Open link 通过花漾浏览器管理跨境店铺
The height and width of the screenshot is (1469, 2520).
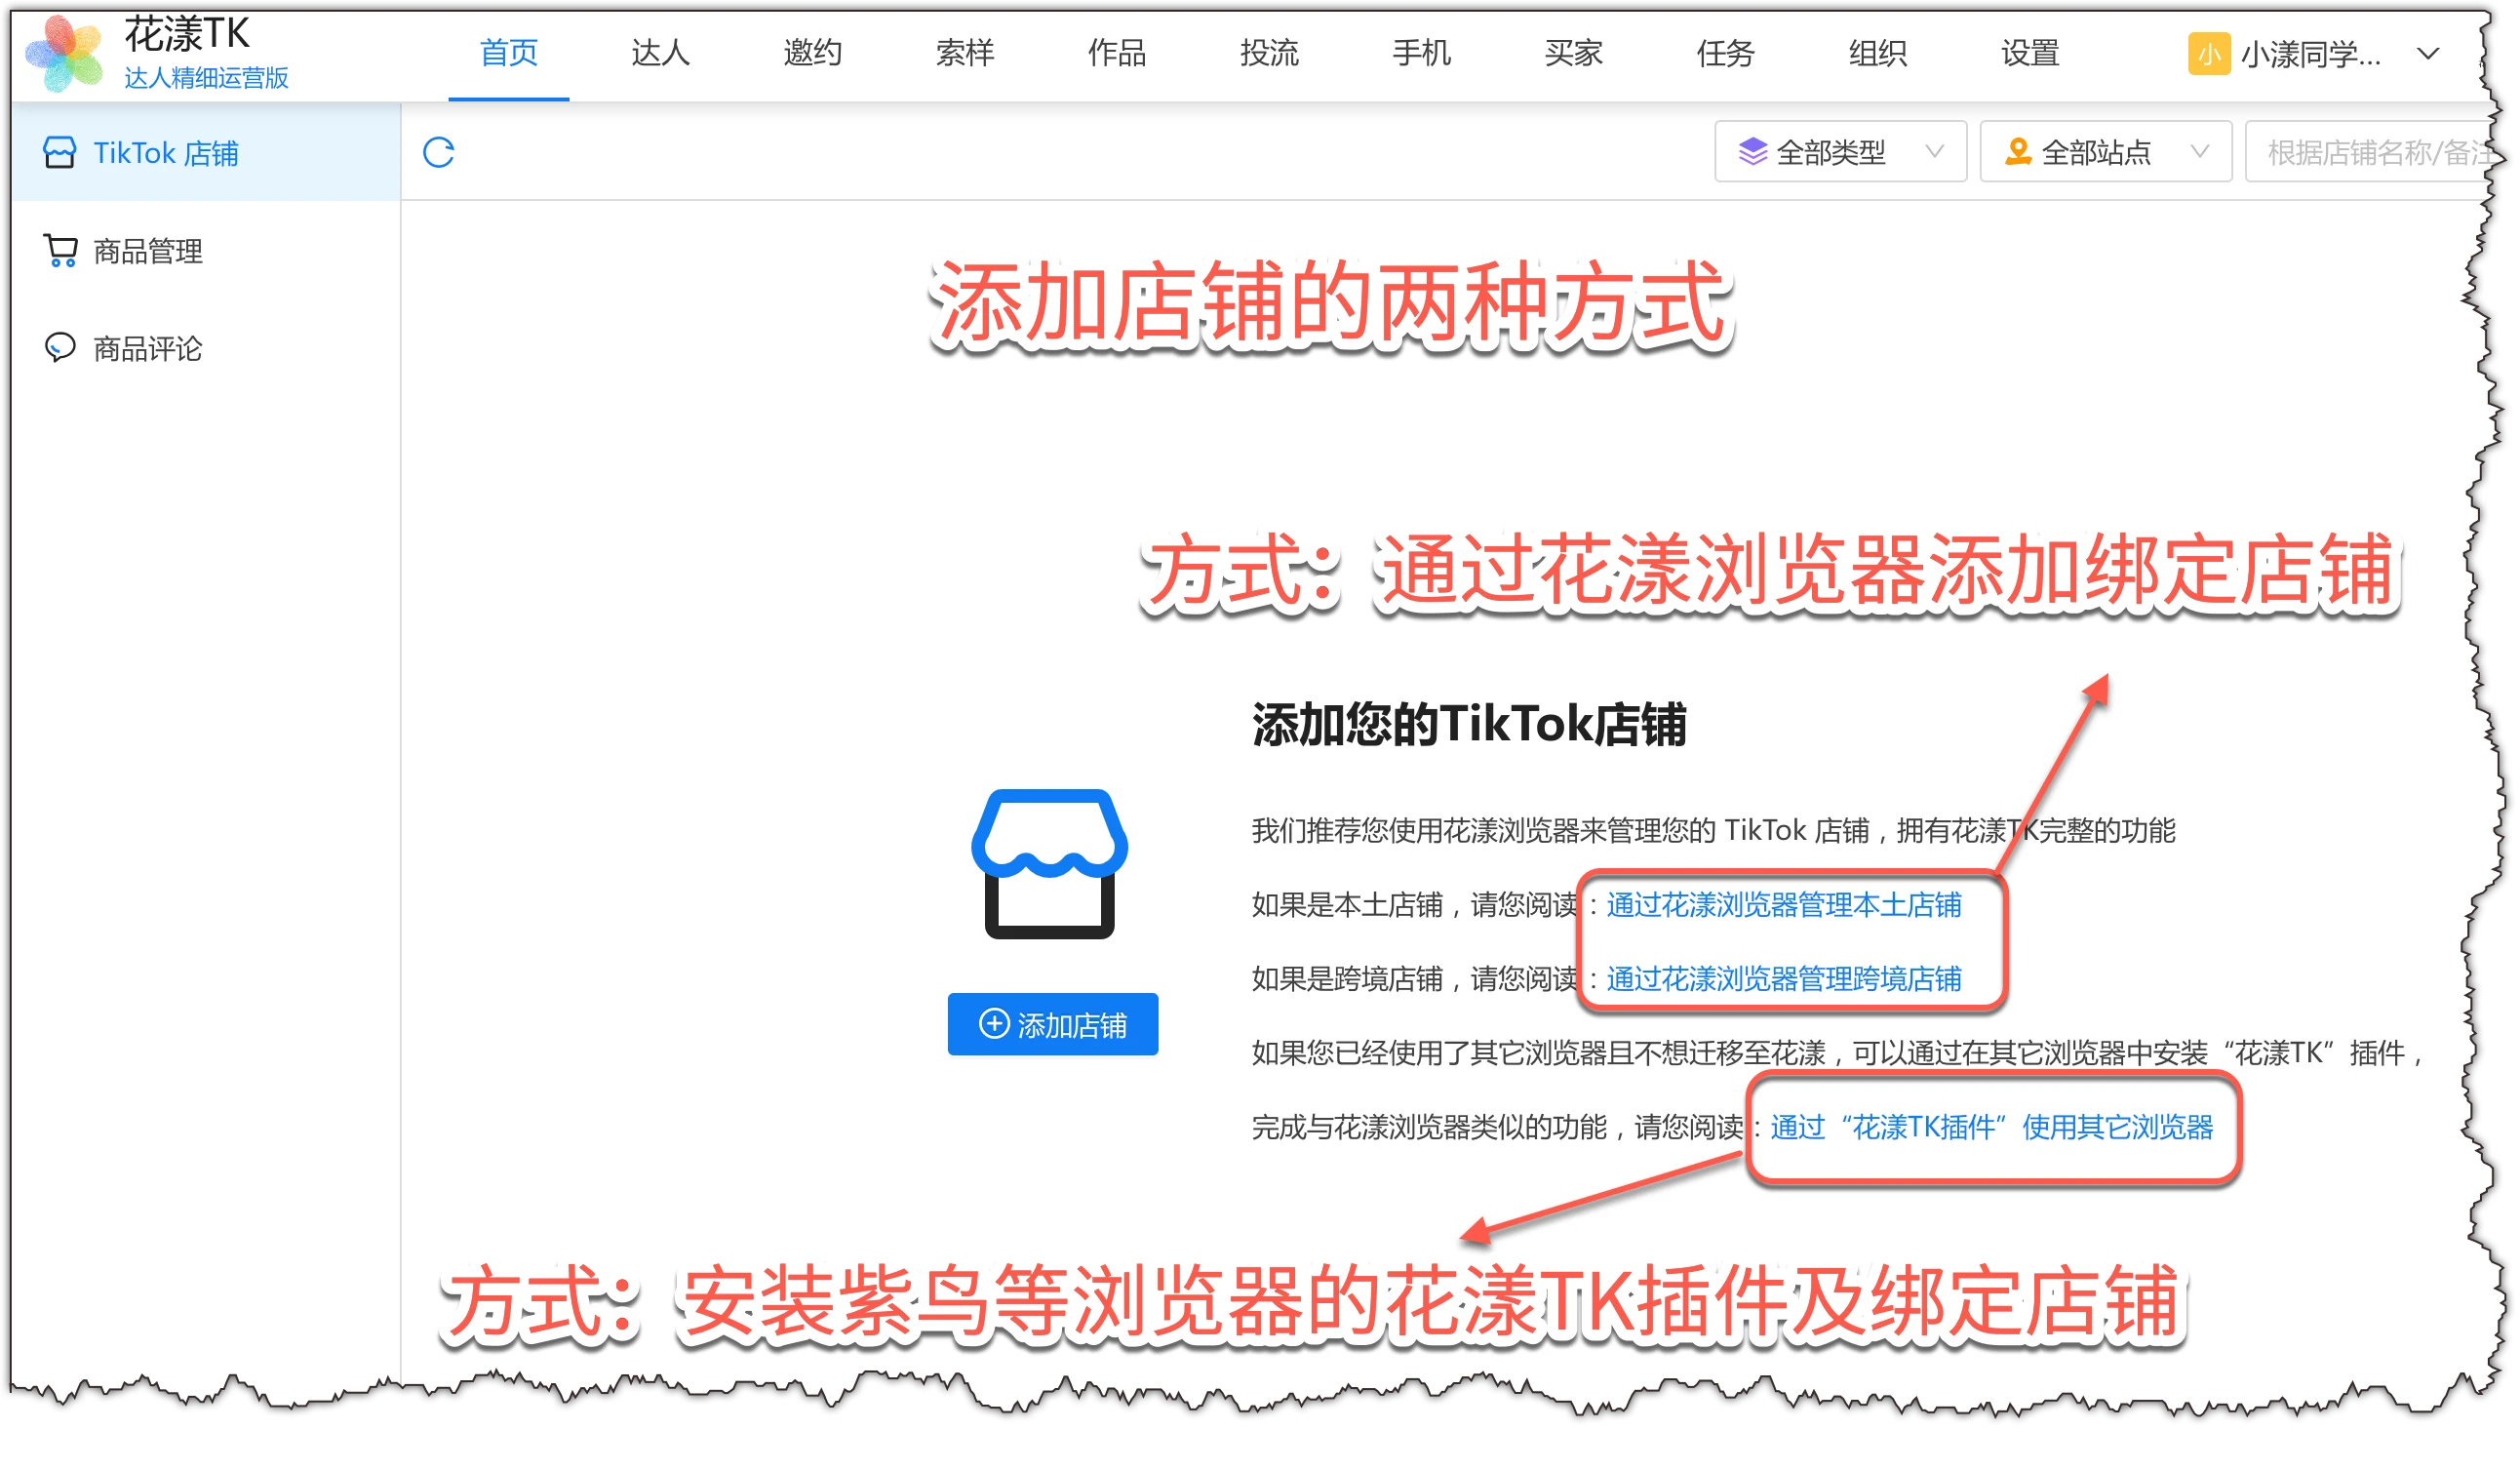click(x=1783, y=978)
